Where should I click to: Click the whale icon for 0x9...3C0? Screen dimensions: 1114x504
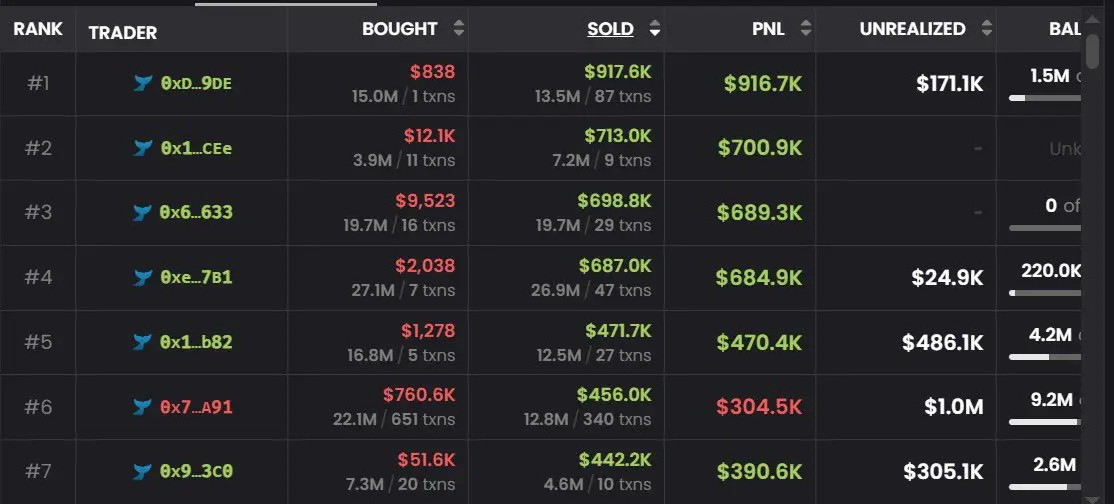tap(144, 471)
